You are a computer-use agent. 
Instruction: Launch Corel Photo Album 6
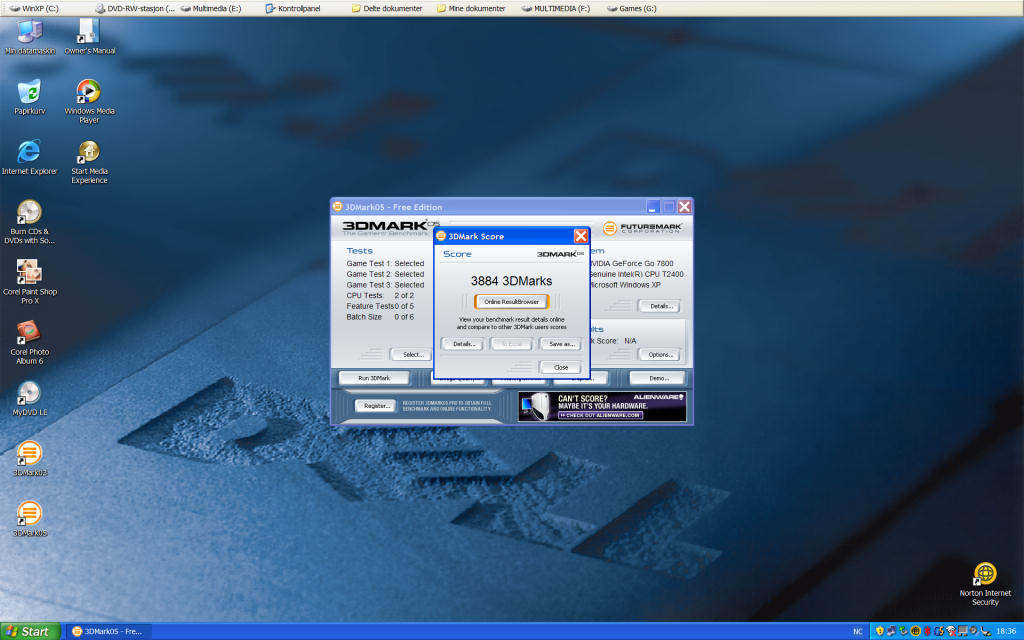pos(29,342)
